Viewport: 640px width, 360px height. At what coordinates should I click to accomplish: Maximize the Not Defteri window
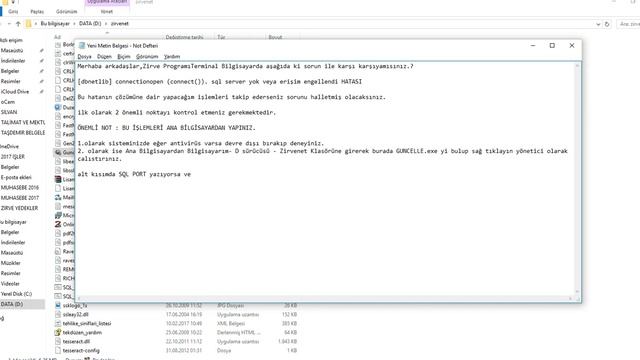(552, 45)
